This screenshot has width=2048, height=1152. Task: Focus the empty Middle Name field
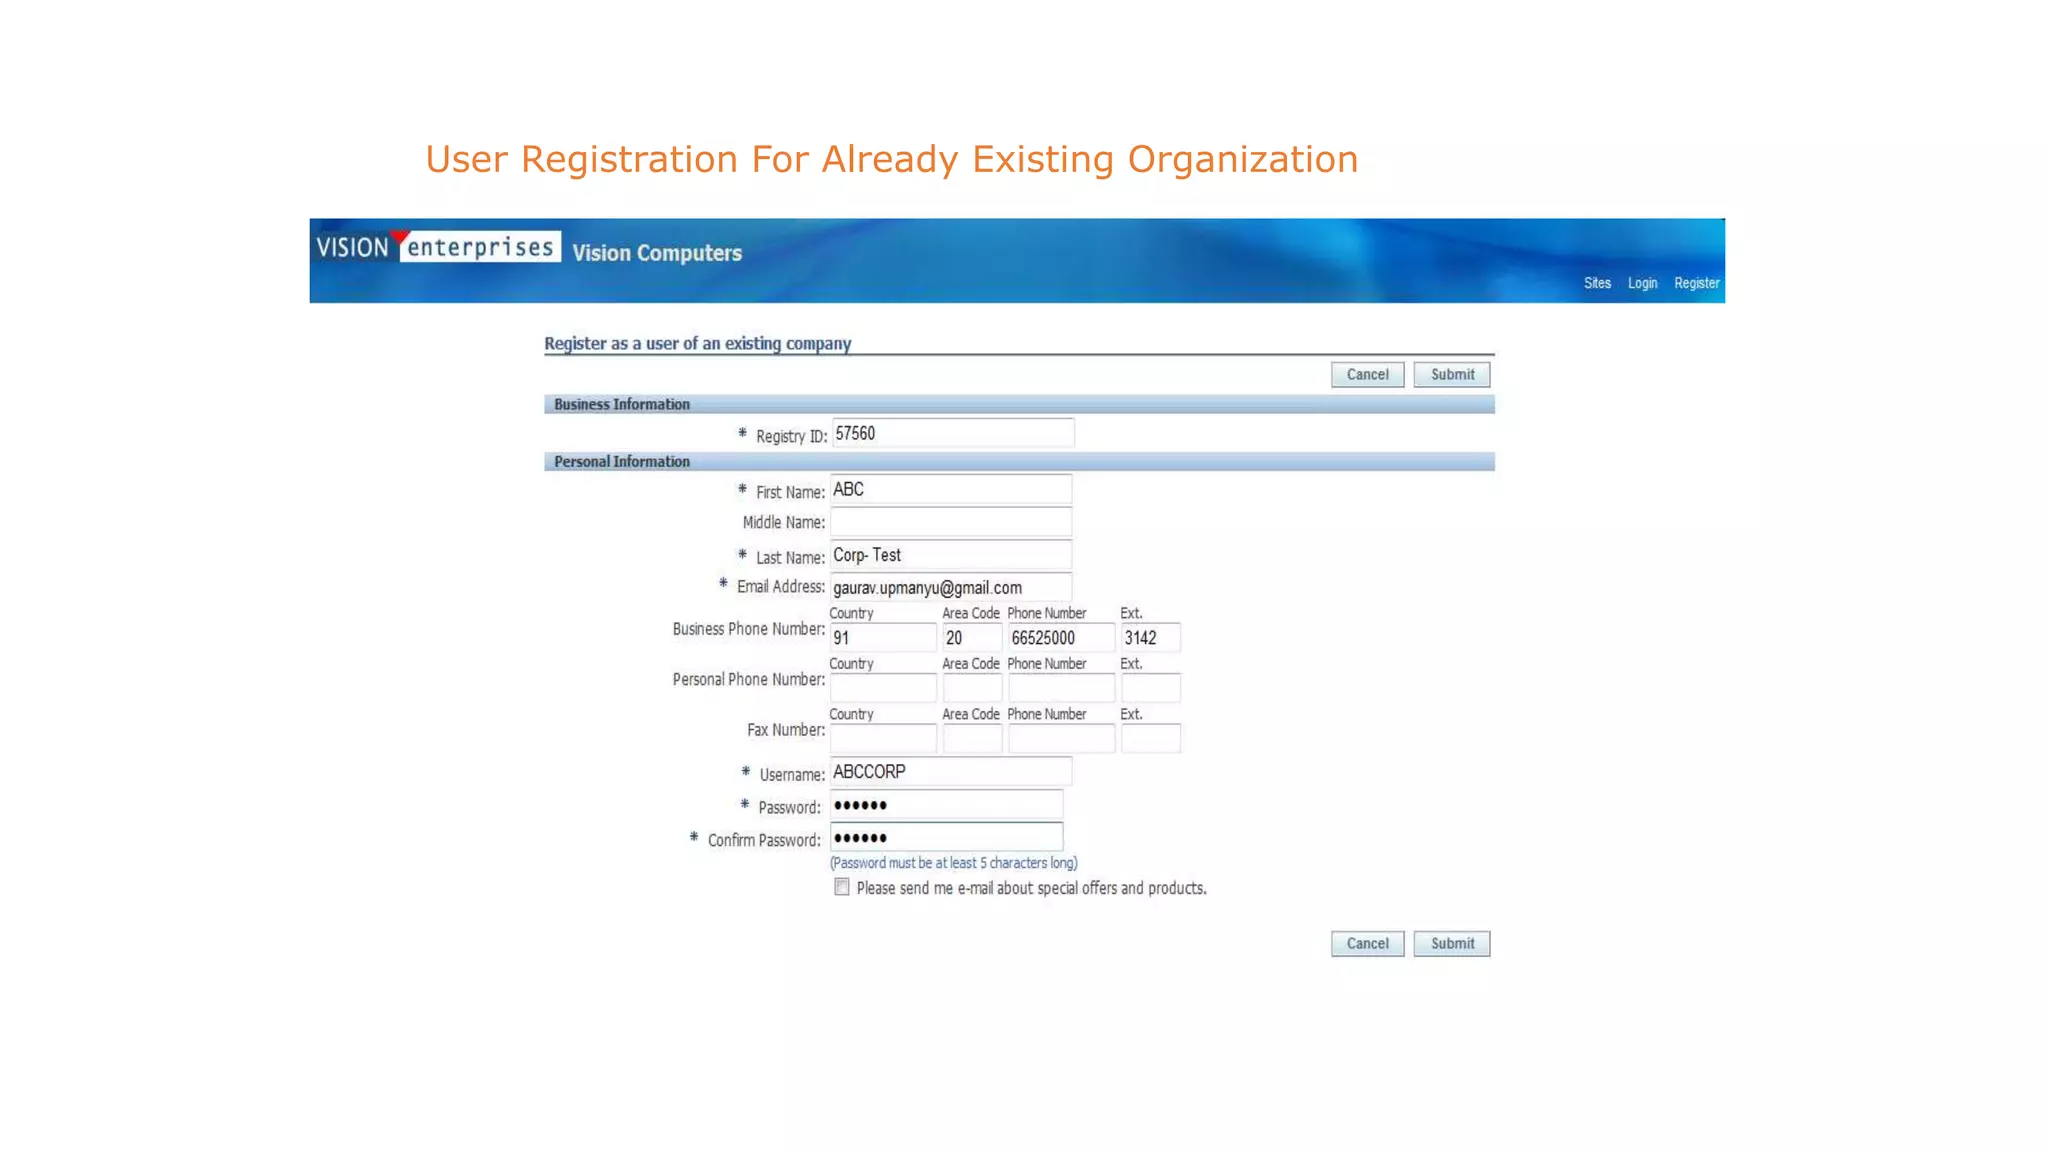click(x=951, y=522)
